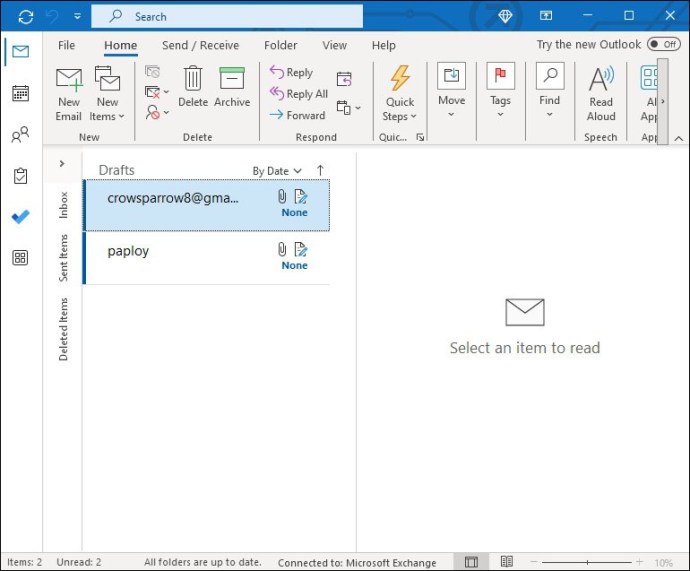Open the Clean Up dropdown
The width and height of the screenshot is (690, 571).
coord(157,92)
